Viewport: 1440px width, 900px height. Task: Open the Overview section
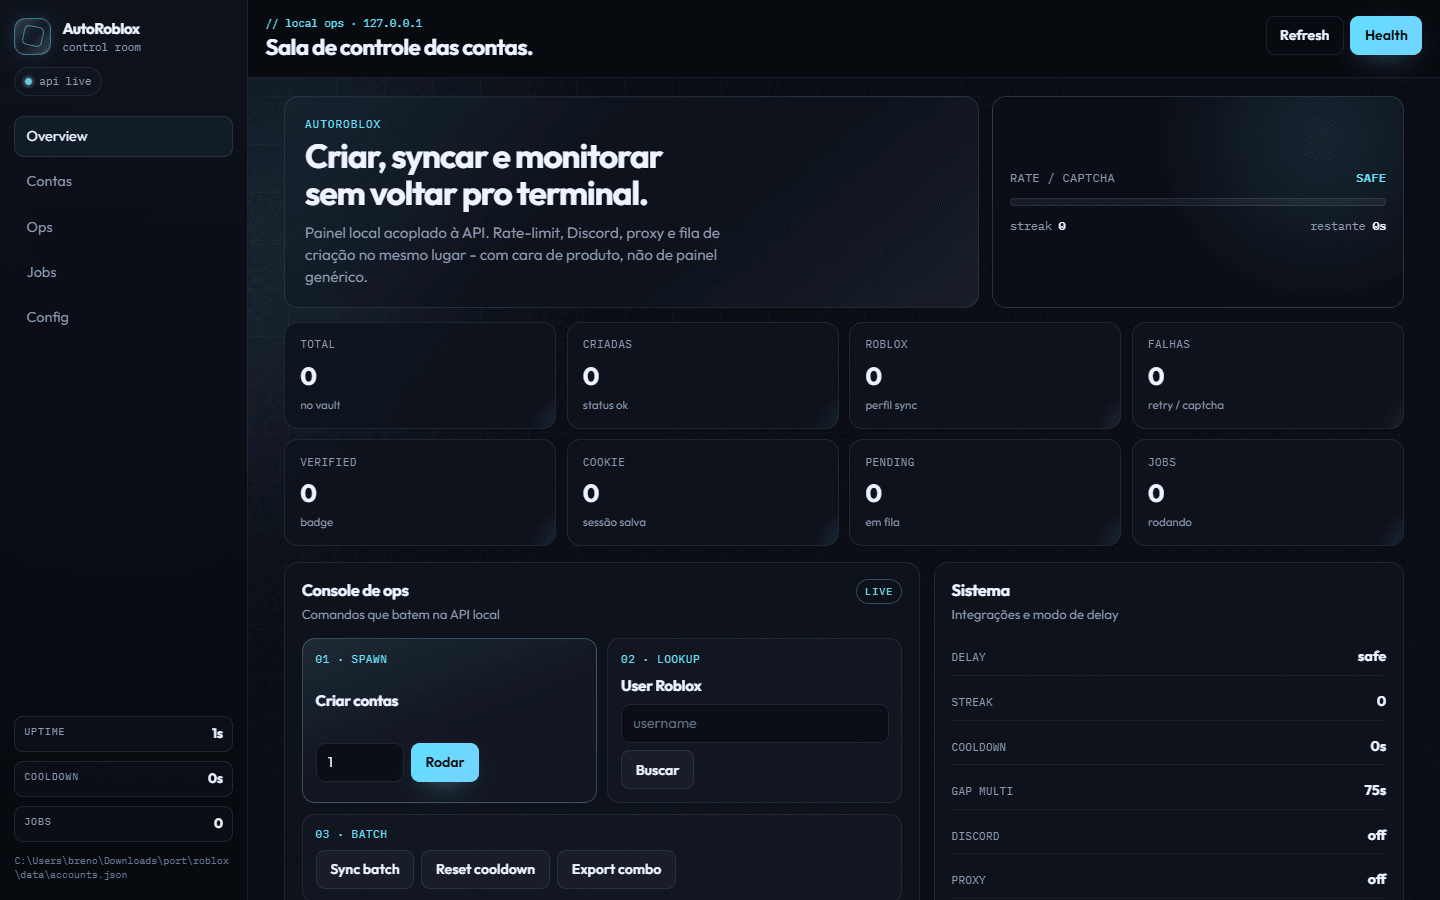tap(123, 136)
